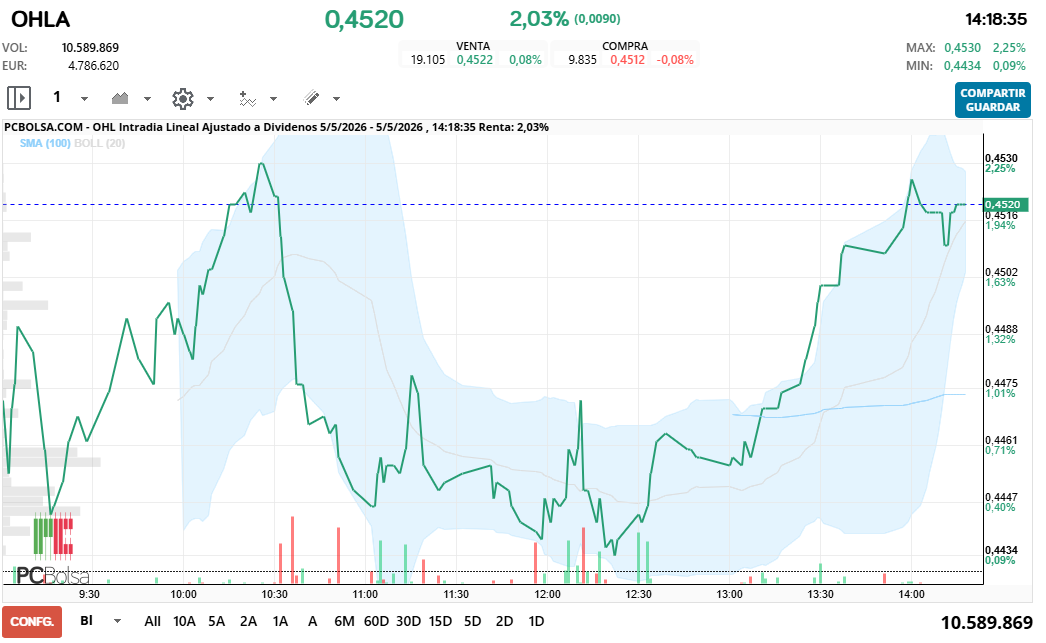The image size is (1046, 643).
Task: Click the bottom-right volume 10.589.869
Action: (987, 622)
